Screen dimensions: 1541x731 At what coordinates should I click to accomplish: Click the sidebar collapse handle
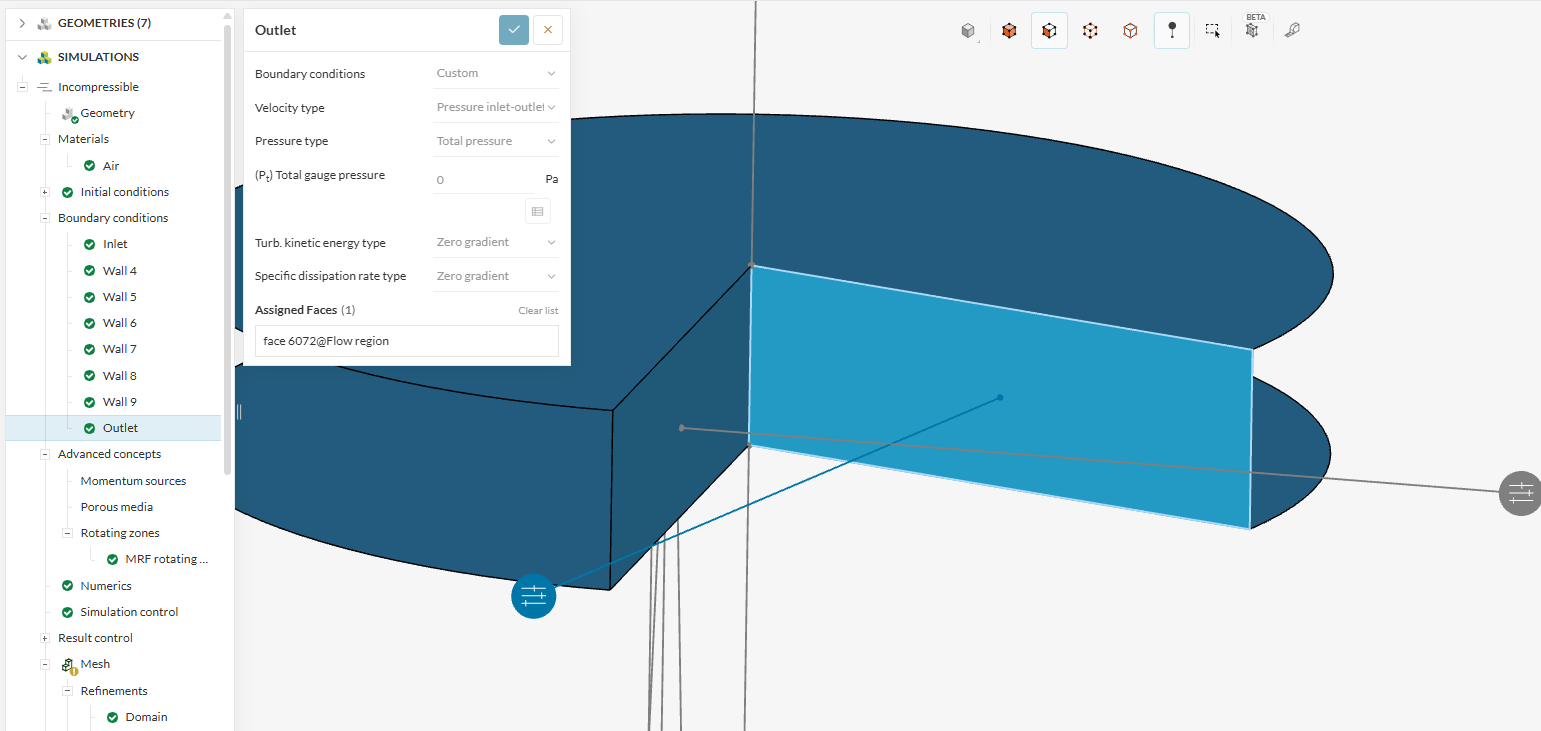pos(239,411)
